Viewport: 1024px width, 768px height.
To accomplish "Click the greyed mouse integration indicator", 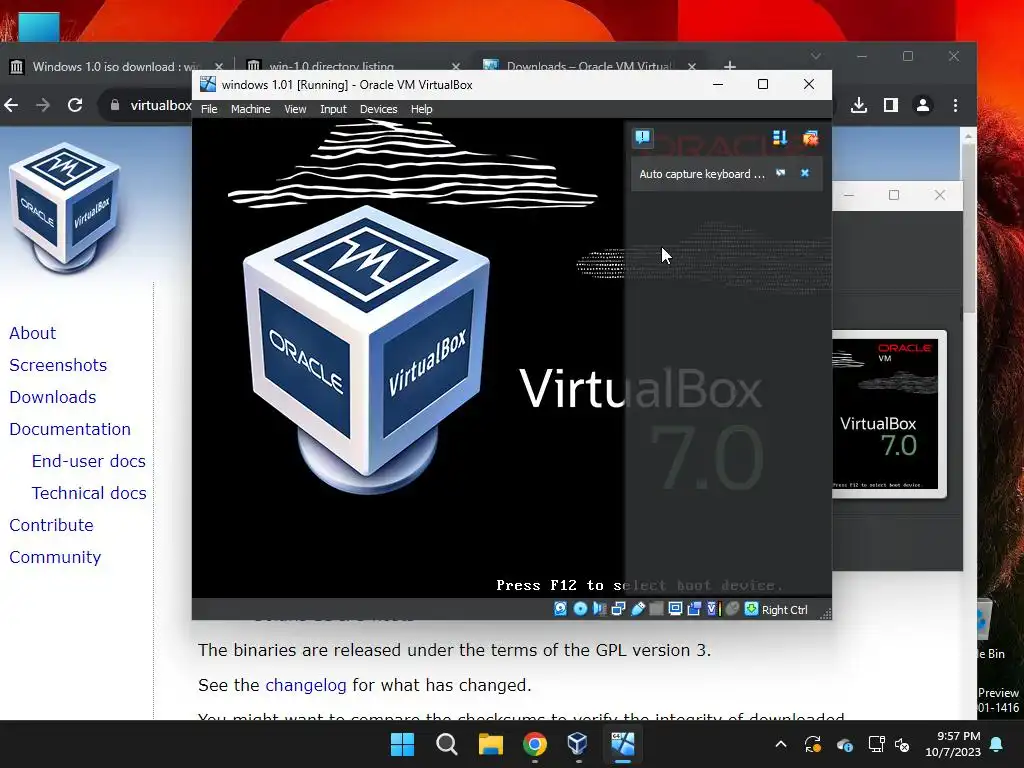I will point(732,609).
